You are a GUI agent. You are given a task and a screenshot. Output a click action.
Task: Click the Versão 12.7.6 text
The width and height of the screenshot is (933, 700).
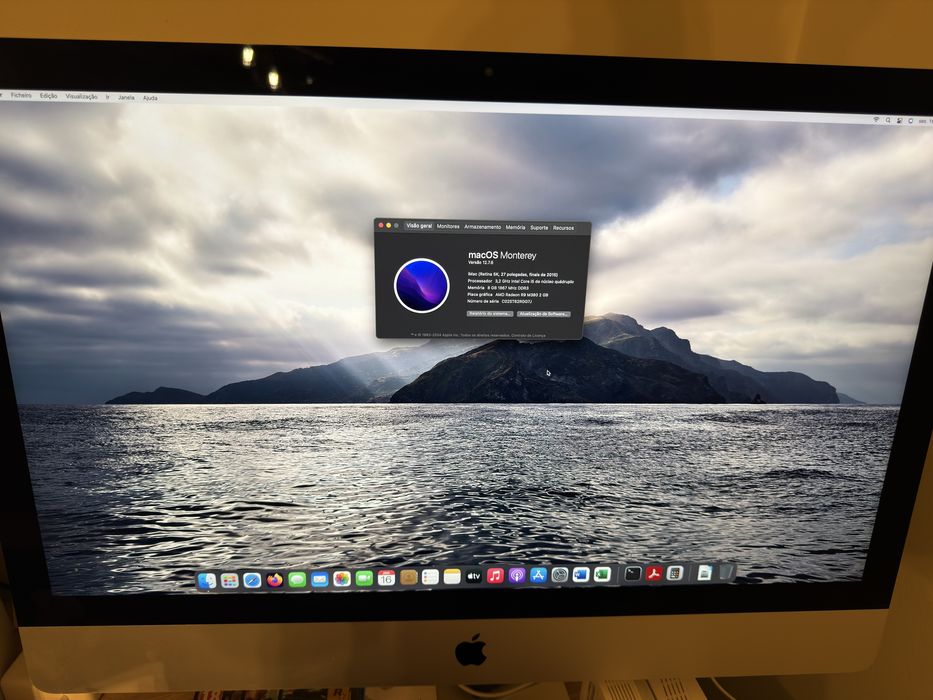pyautogui.click(x=480, y=262)
